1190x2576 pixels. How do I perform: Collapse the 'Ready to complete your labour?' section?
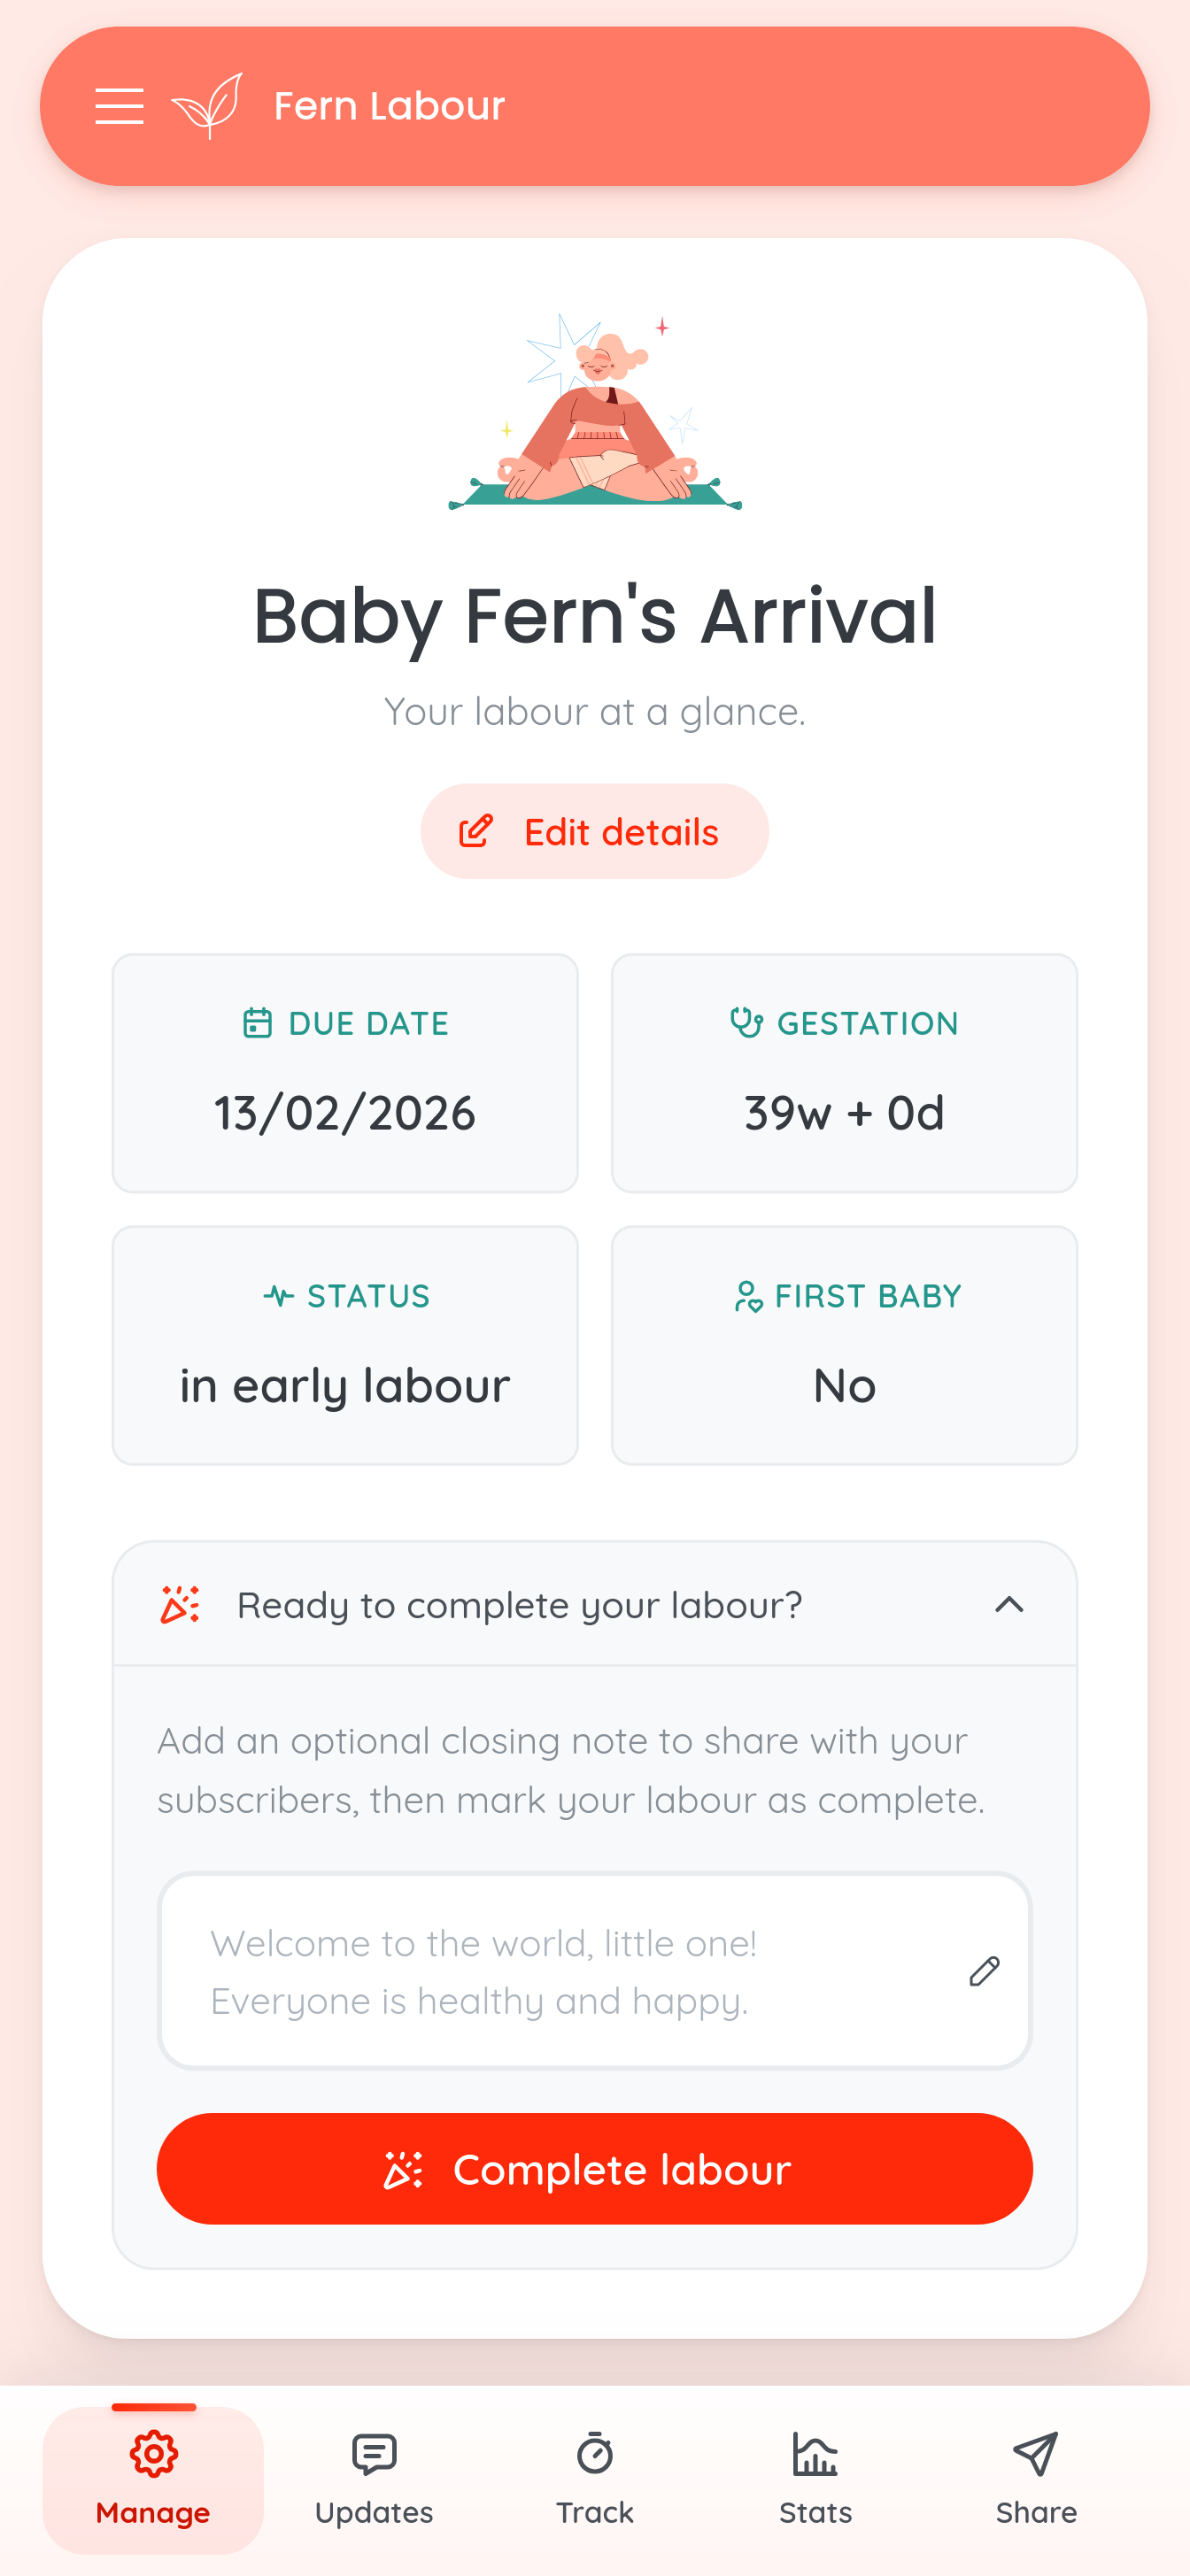1010,1605
